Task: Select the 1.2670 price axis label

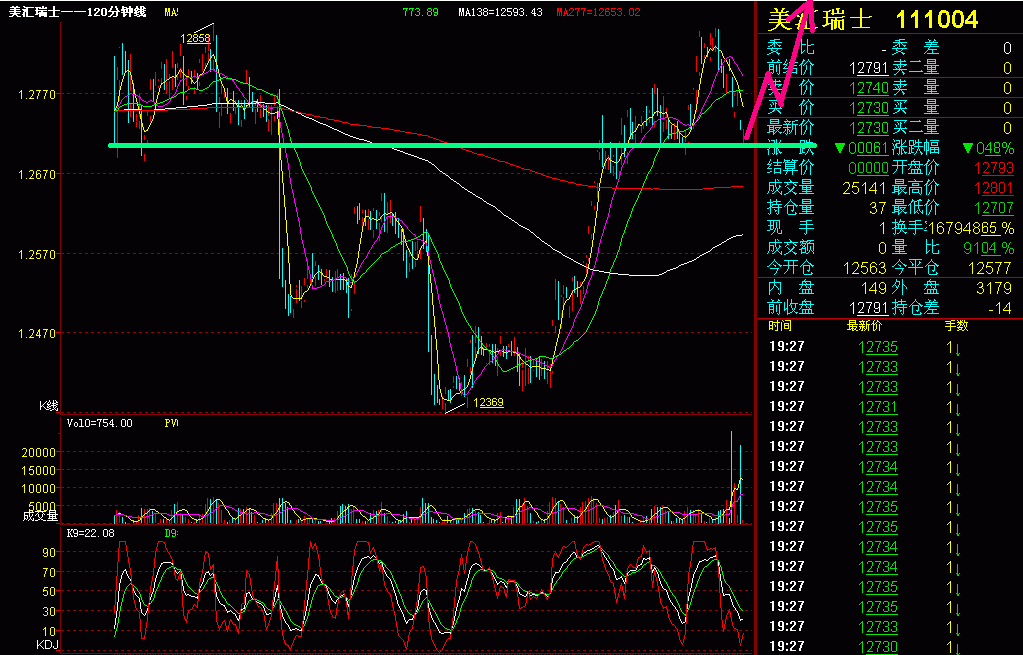Action: (37, 174)
